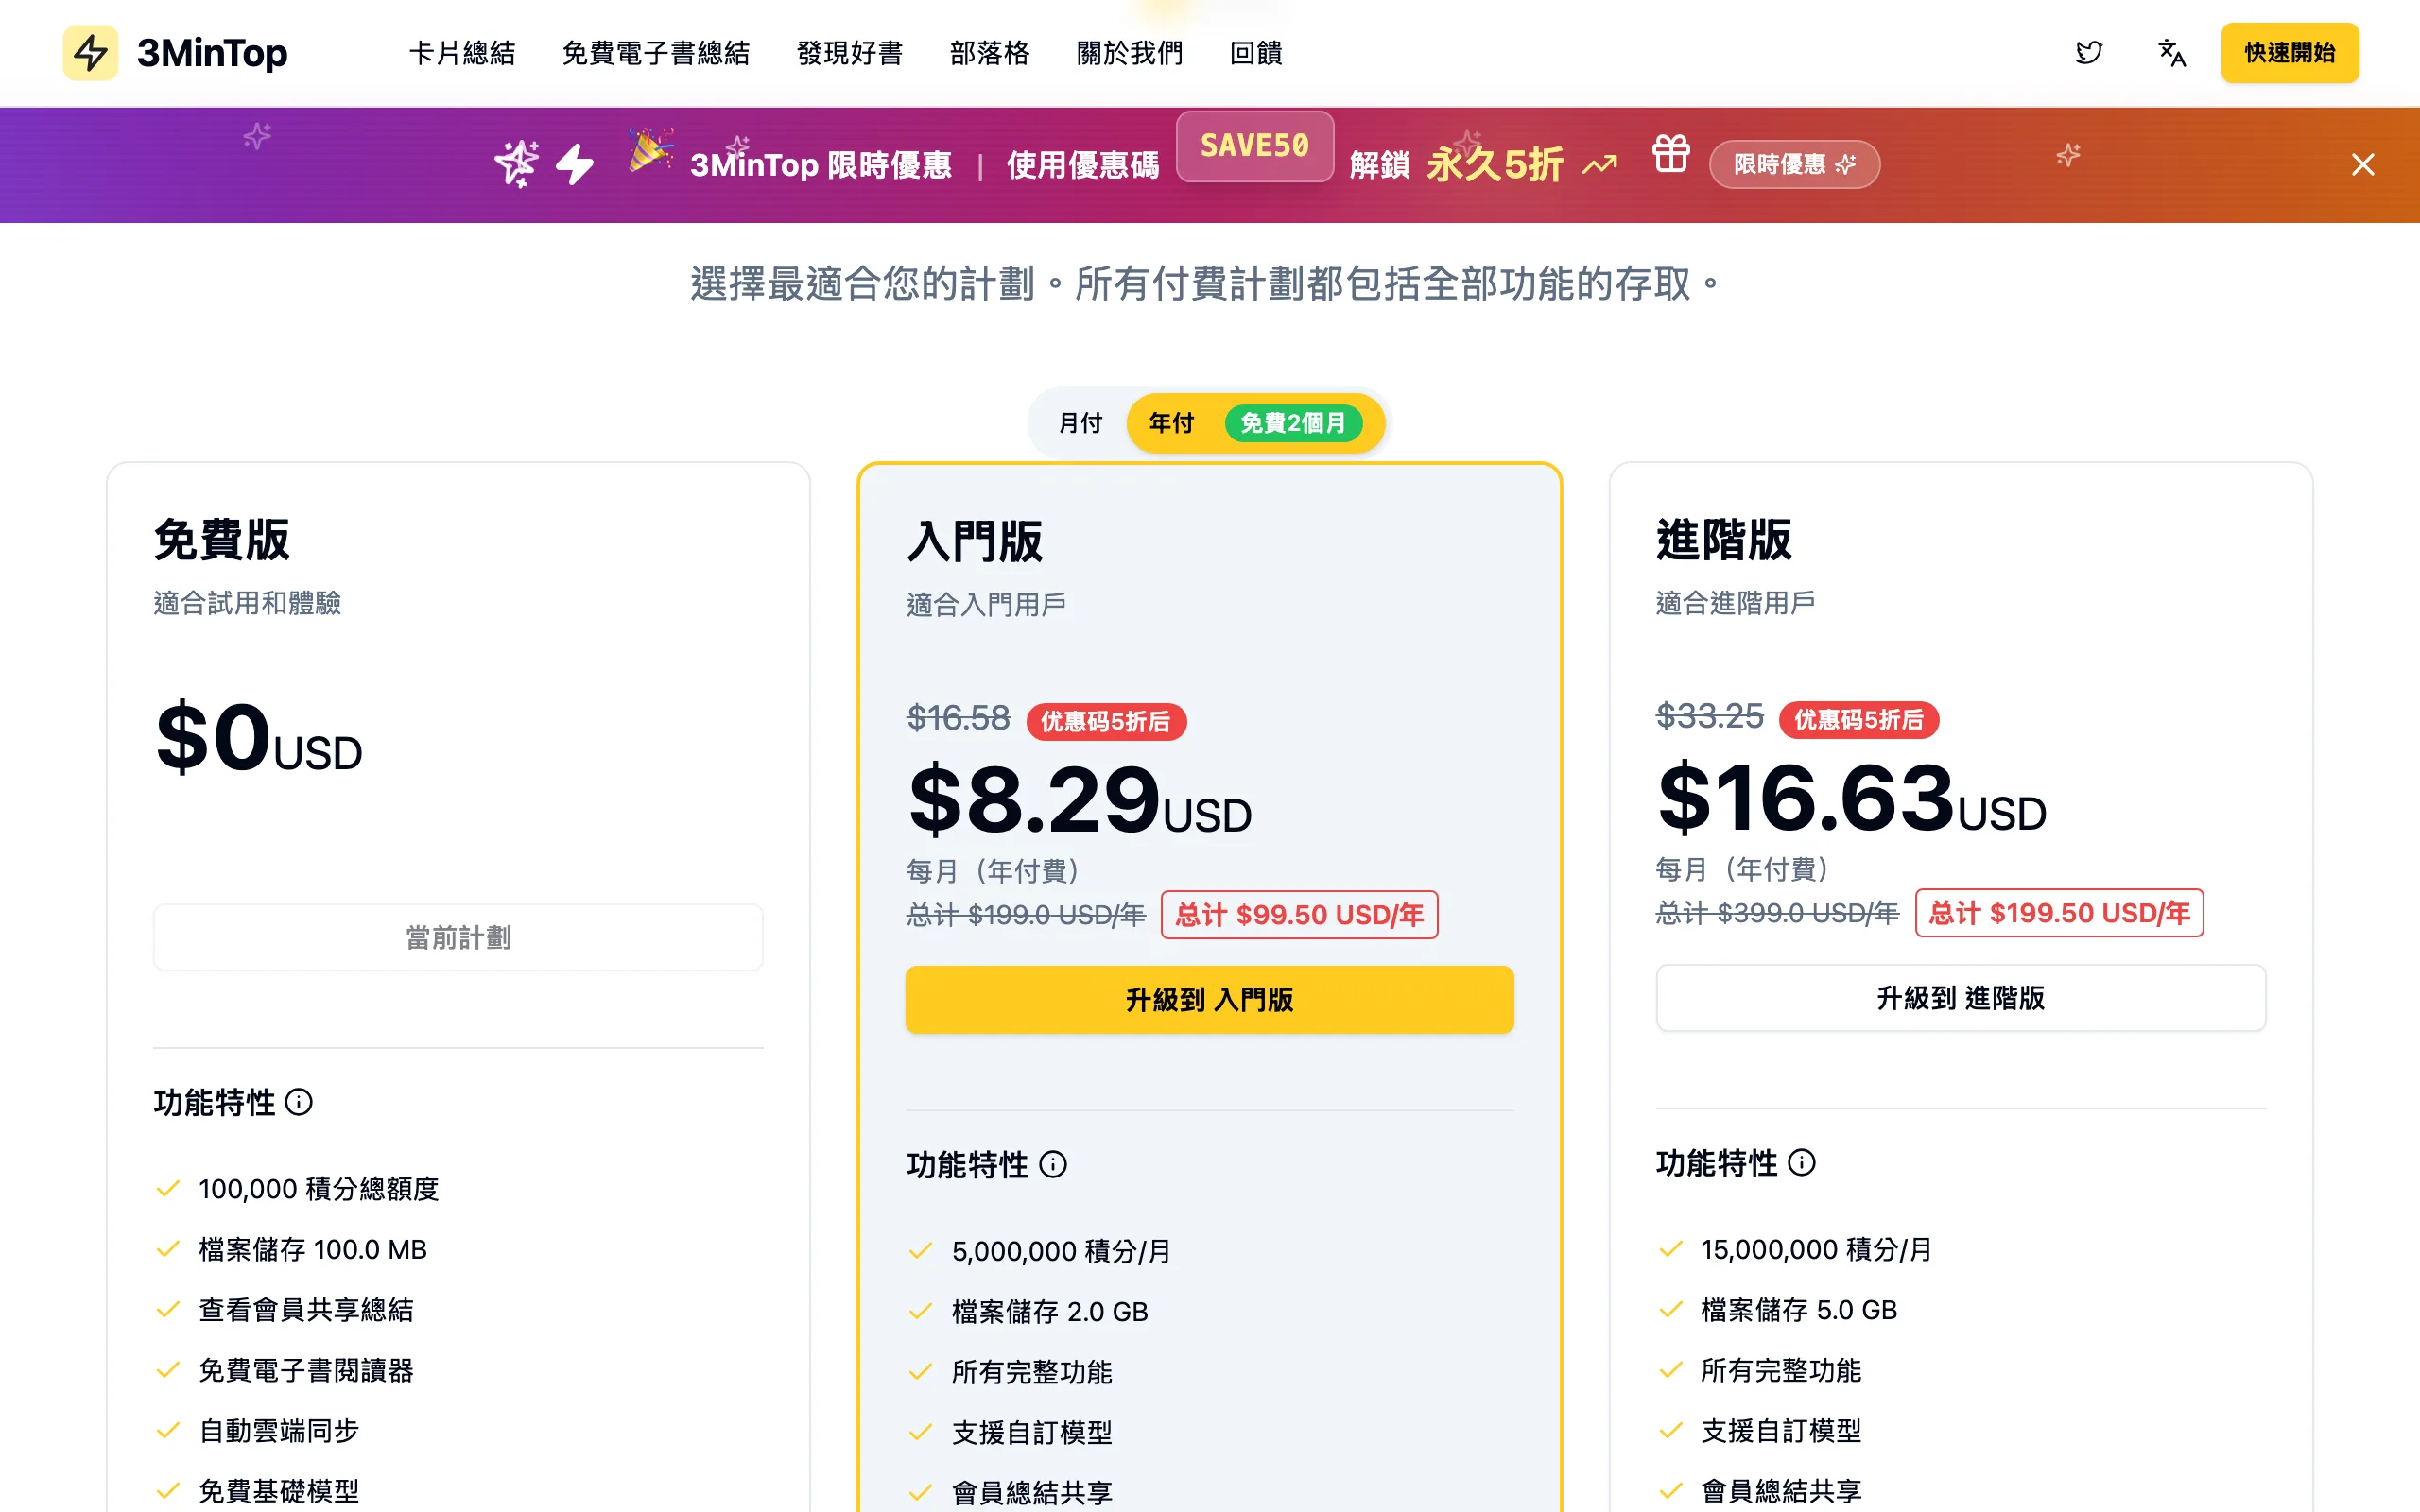Click 升級到 進階版 button
The height and width of the screenshot is (1512, 2420).
pyautogui.click(x=1960, y=997)
